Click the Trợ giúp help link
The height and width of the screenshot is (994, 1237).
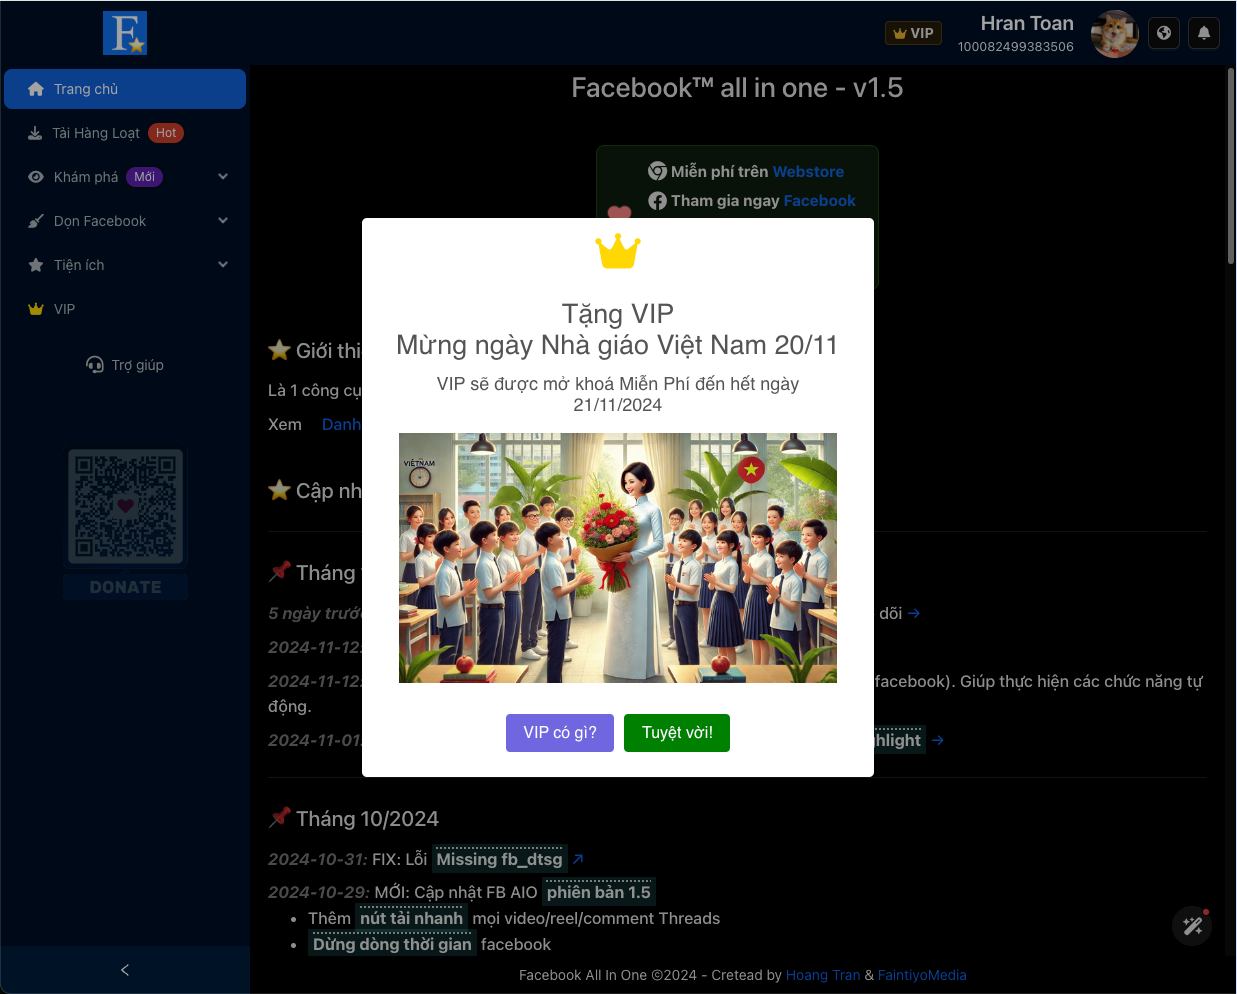[x=125, y=365]
